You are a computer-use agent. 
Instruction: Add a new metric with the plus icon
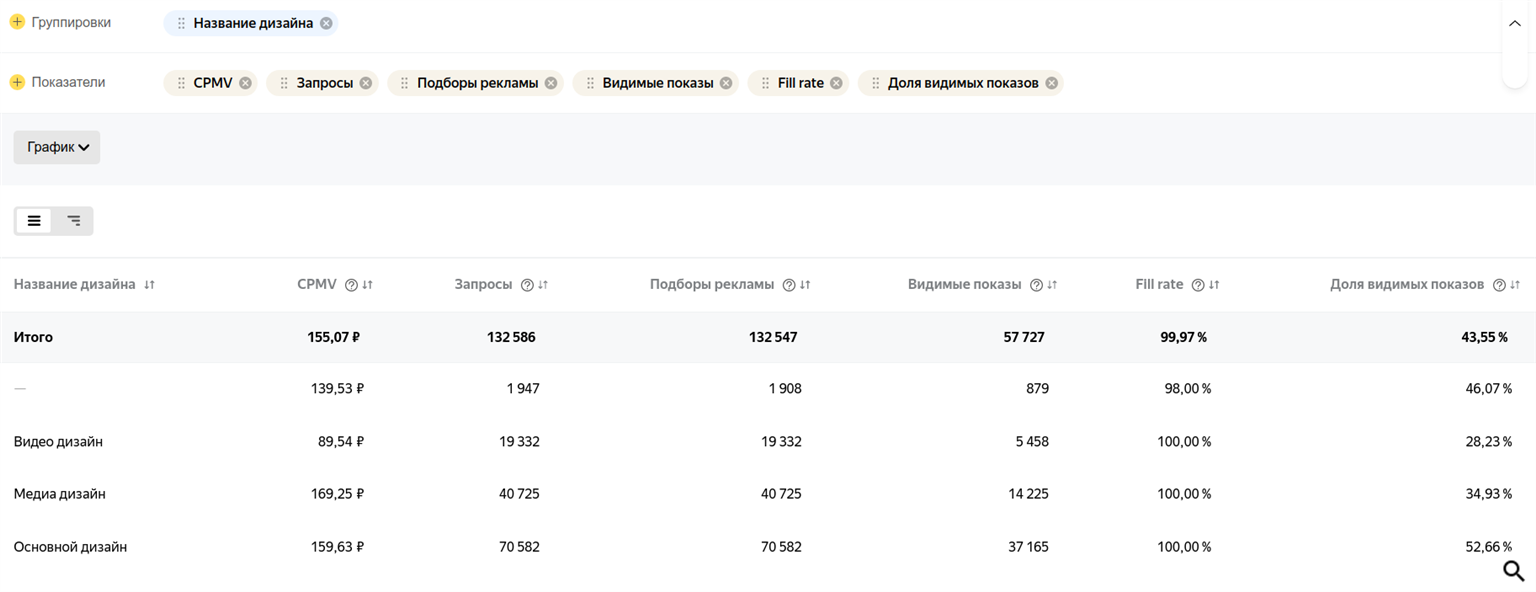17,82
